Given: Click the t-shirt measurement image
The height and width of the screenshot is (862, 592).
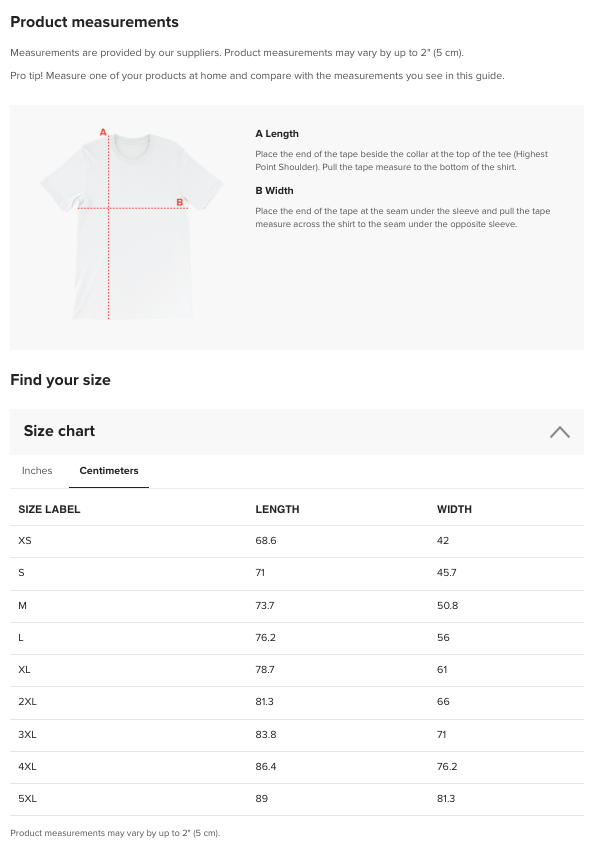Looking at the screenshot, I should coord(132,224).
